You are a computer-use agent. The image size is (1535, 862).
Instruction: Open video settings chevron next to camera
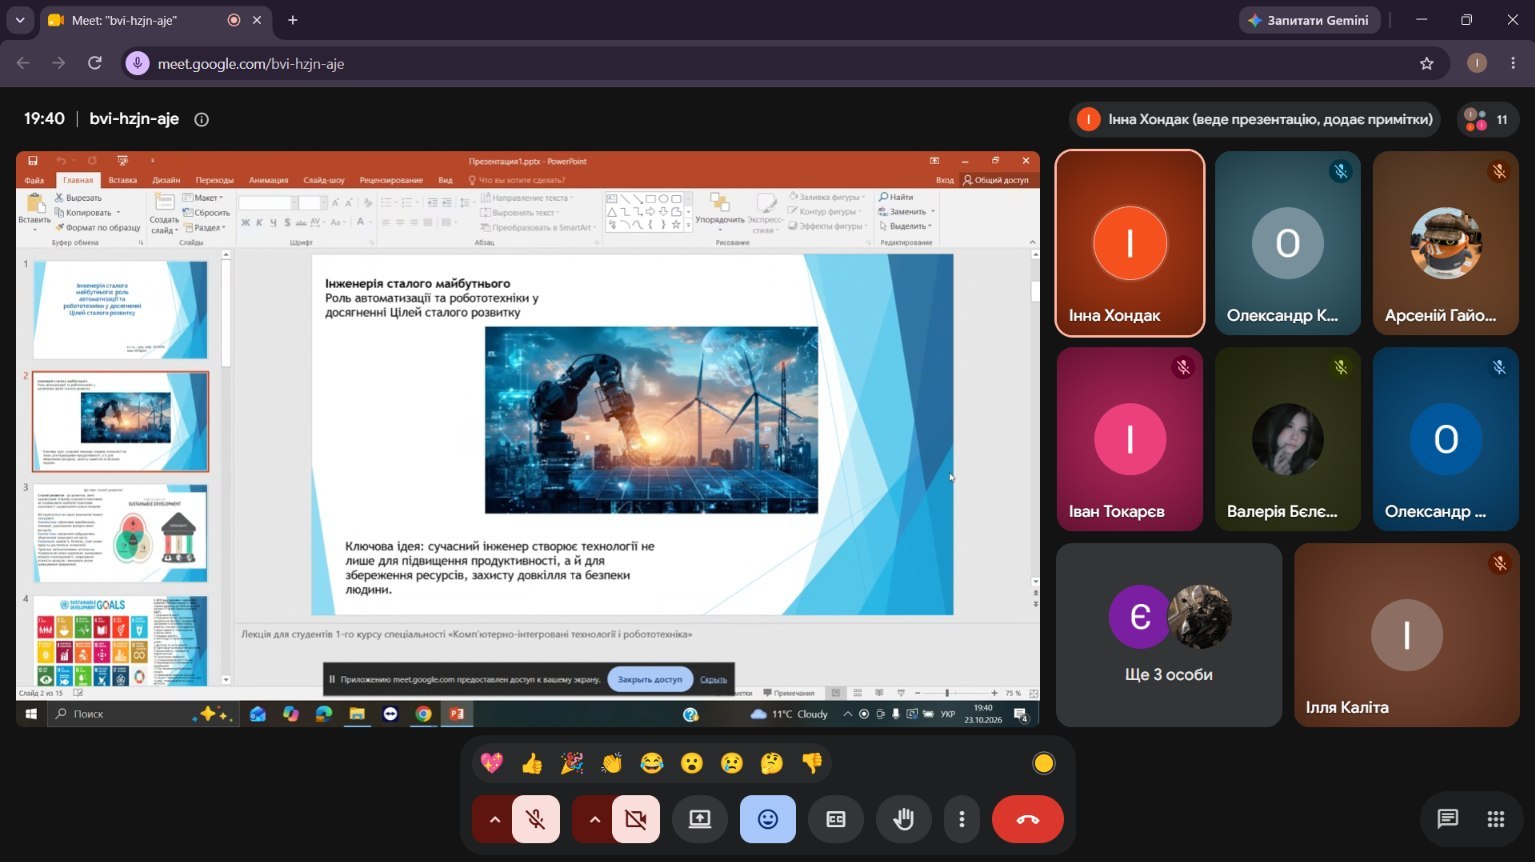click(x=594, y=820)
